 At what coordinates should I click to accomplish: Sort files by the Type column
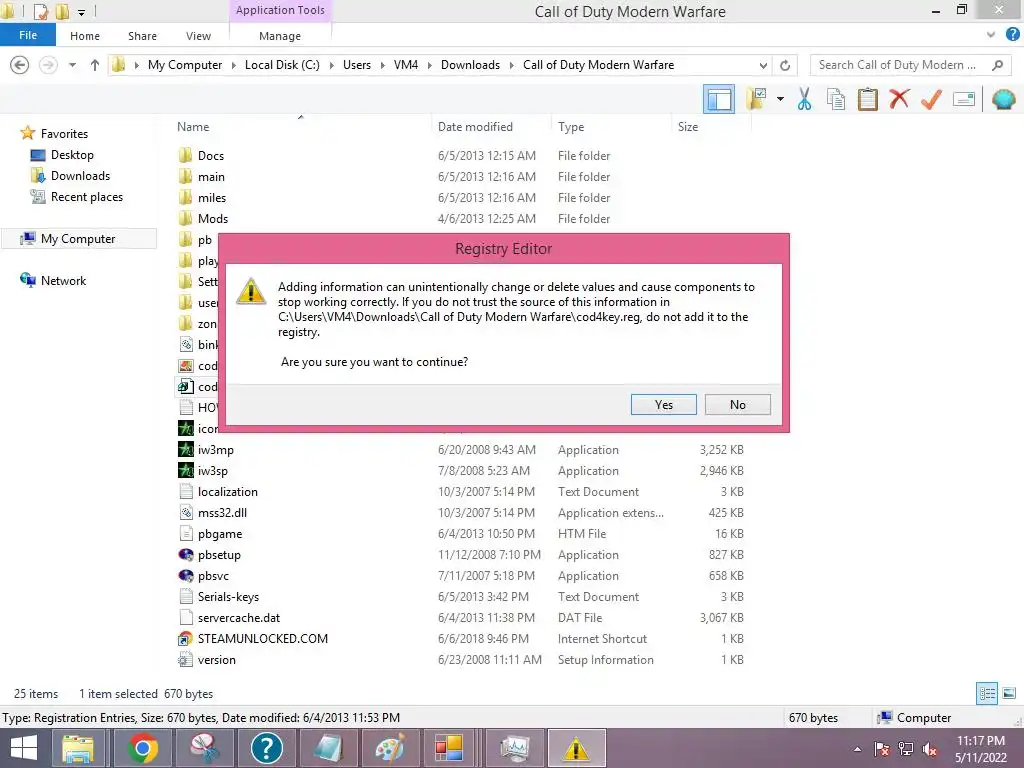[571, 127]
